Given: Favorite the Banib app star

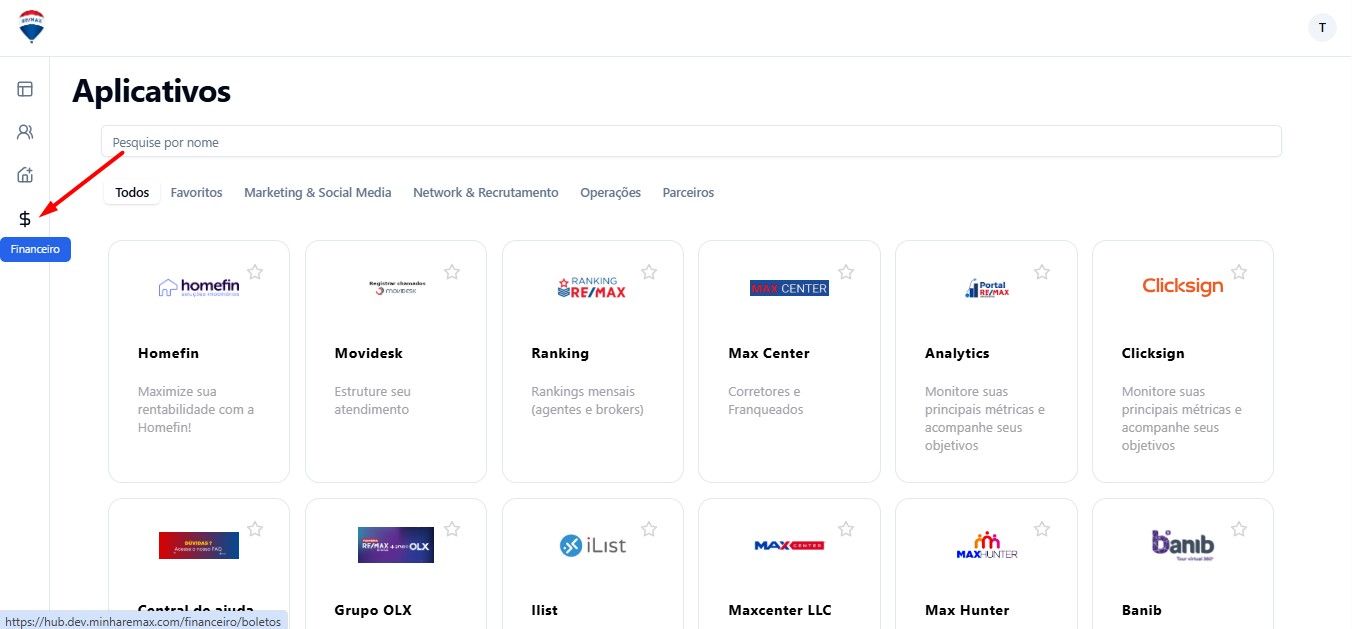Looking at the screenshot, I should [x=1239, y=529].
